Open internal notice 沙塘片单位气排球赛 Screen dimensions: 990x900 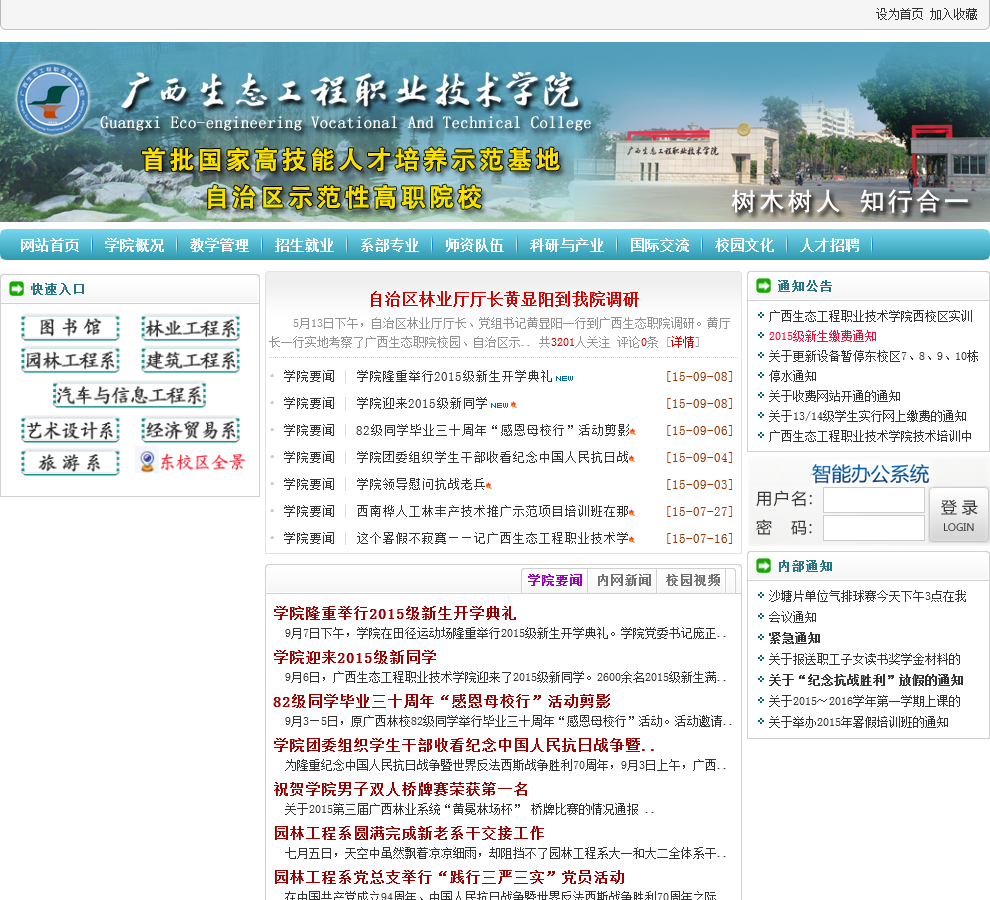pyautogui.click(x=867, y=596)
